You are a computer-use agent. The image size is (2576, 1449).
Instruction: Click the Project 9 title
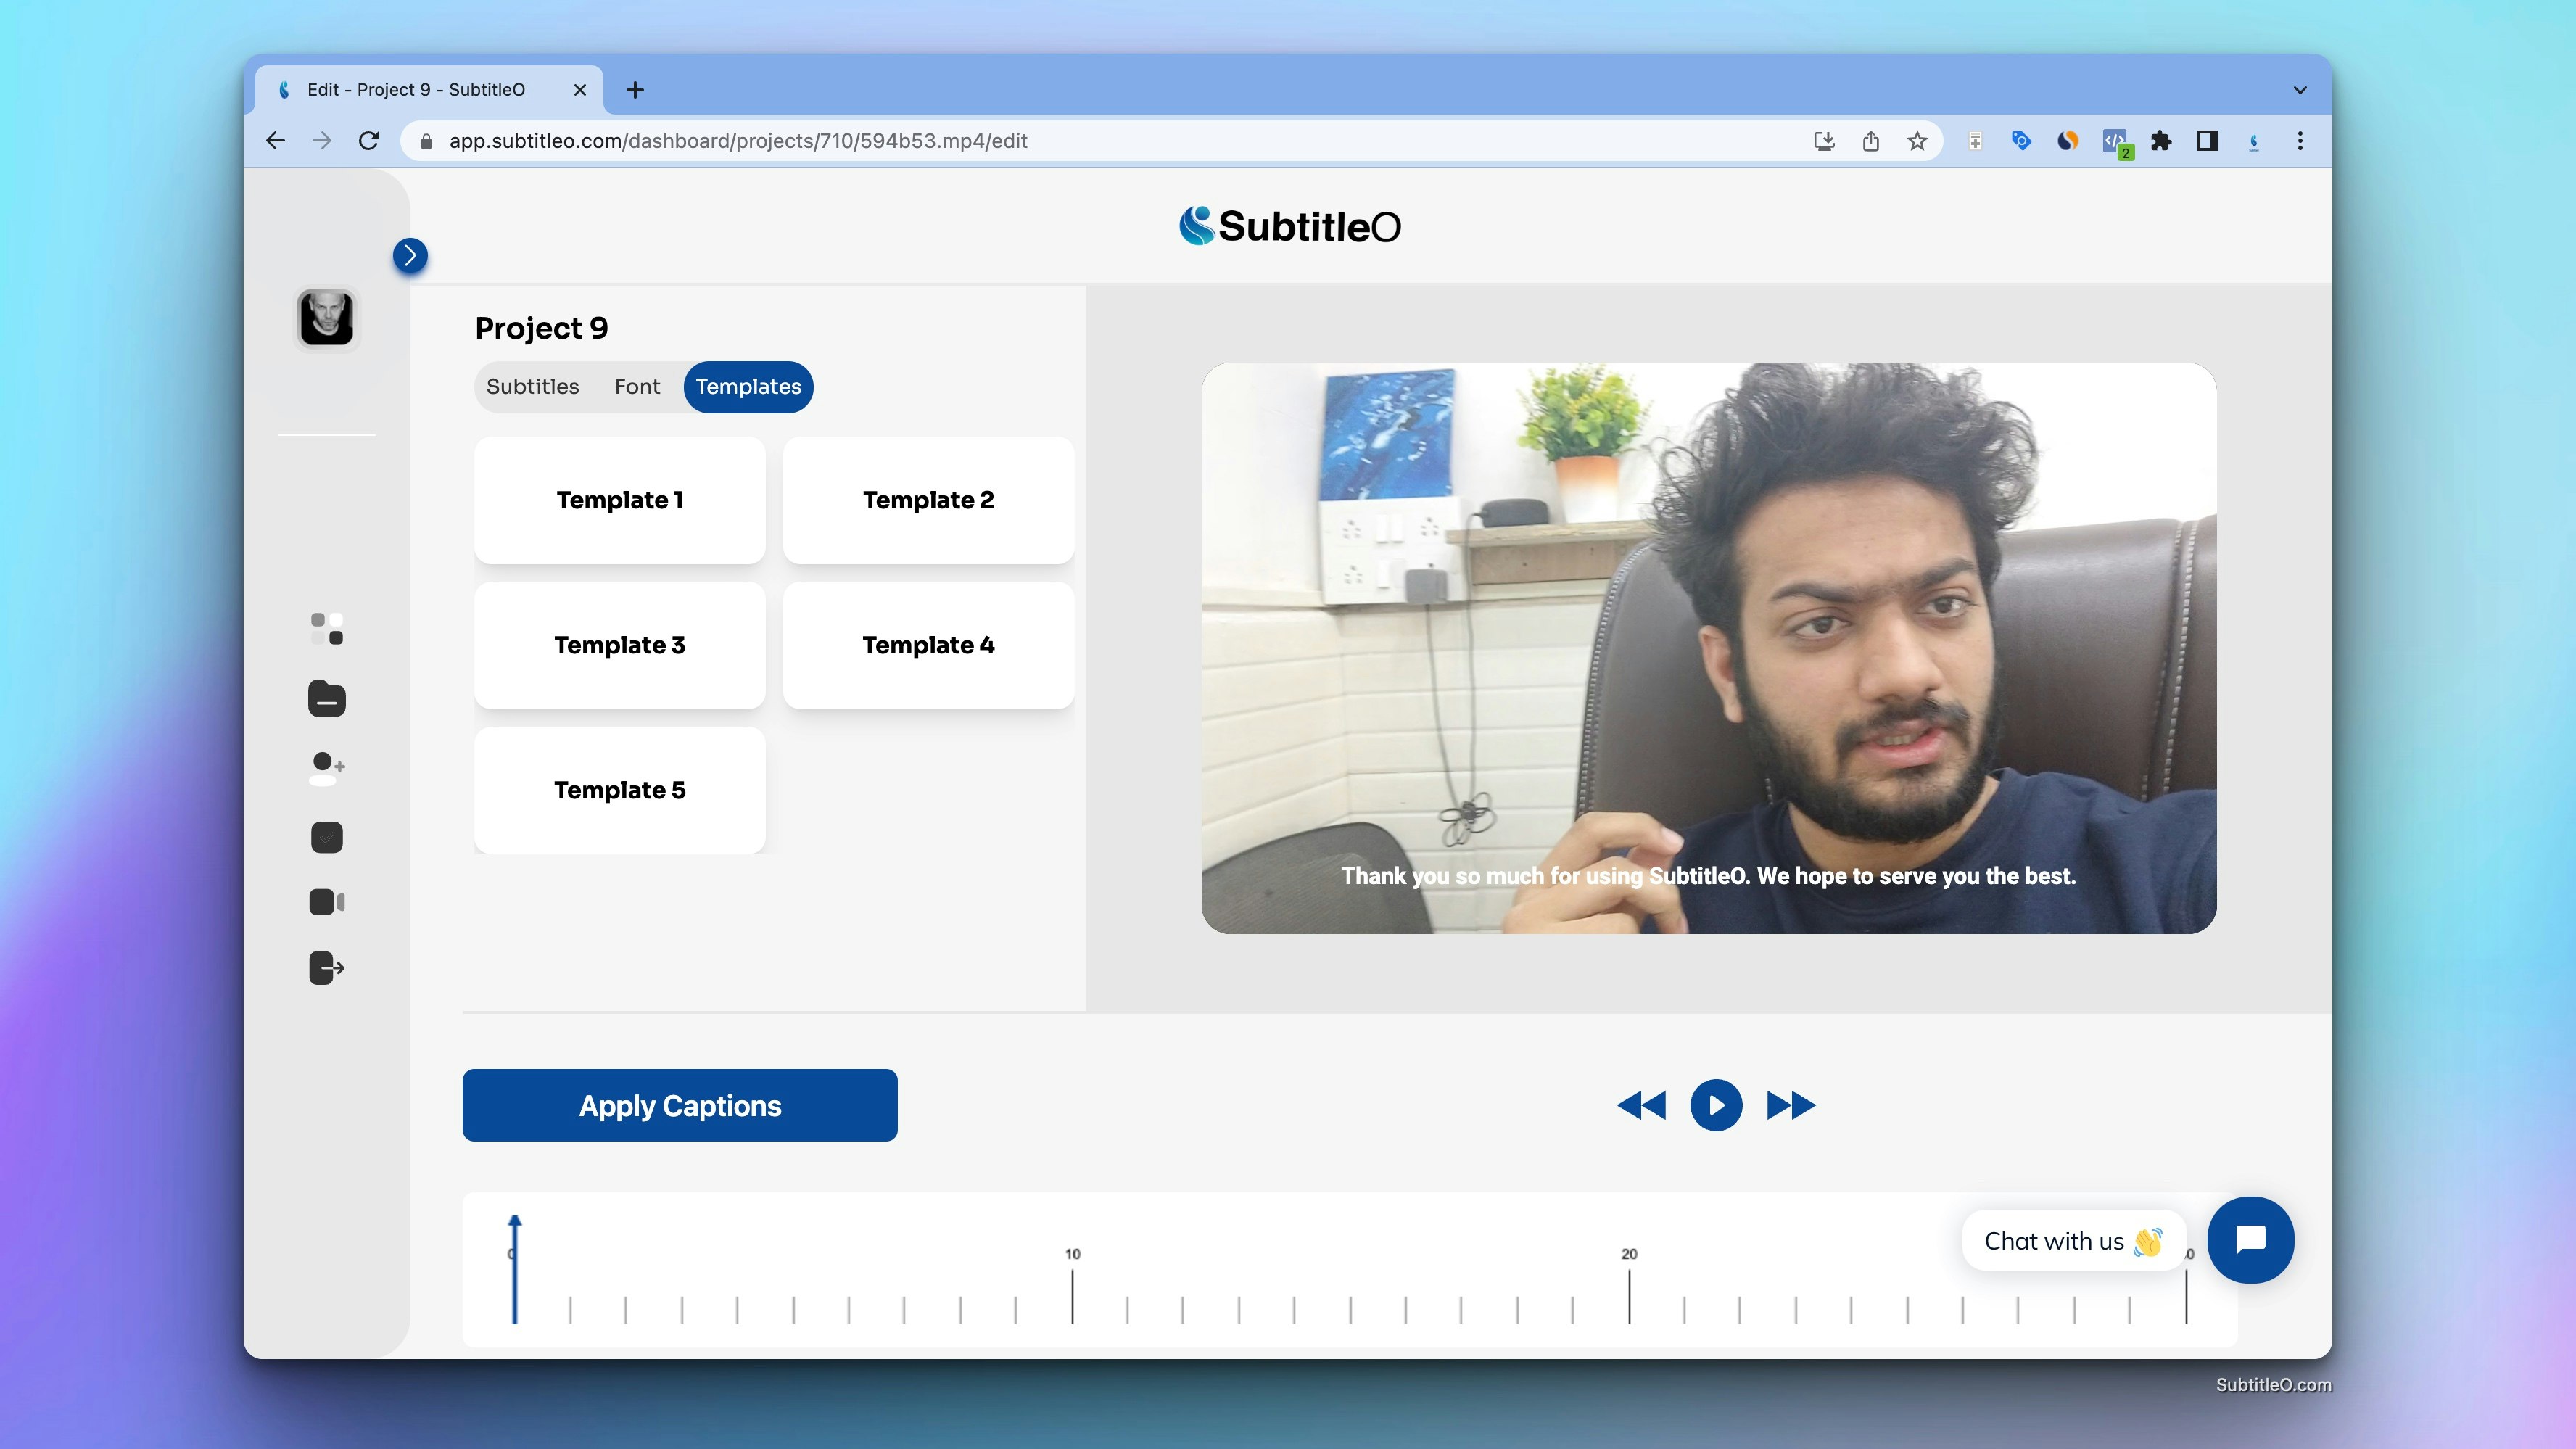pyautogui.click(x=542, y=328)
